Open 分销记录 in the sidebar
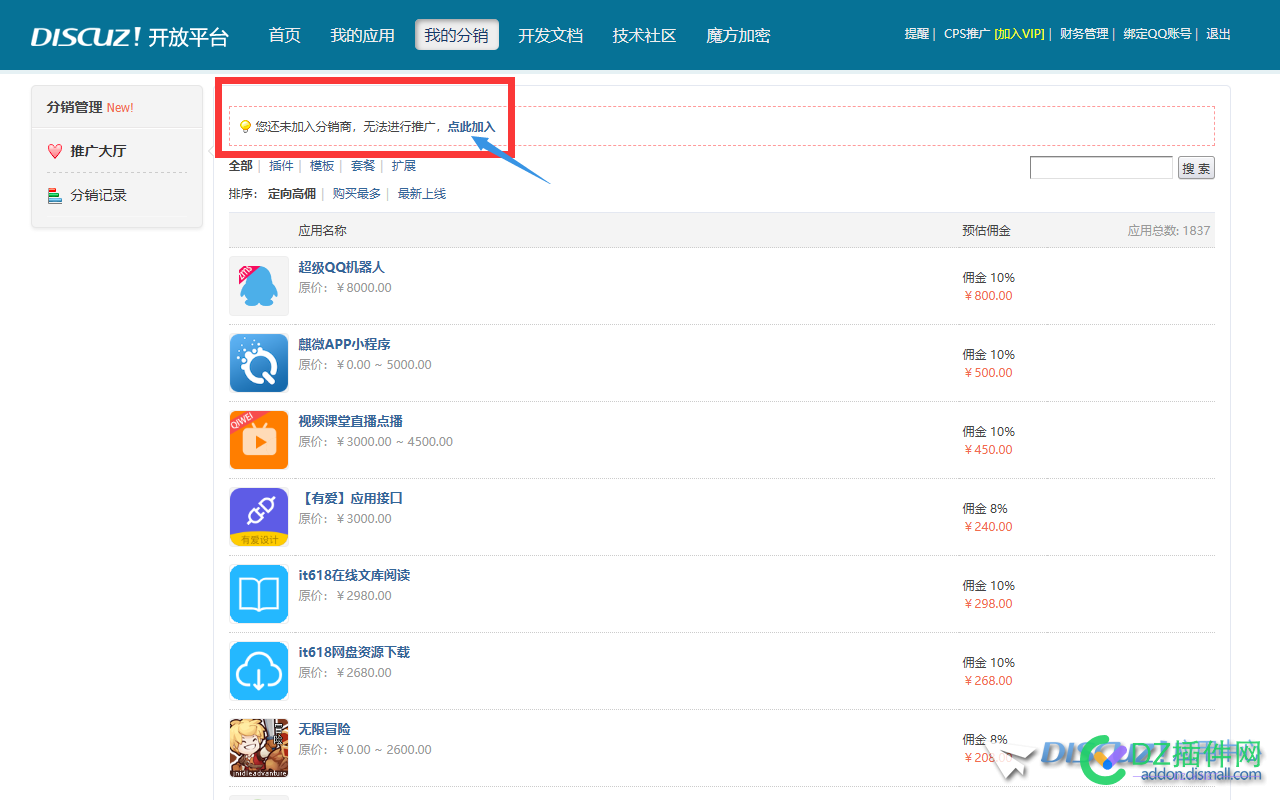1280x800 pixels. pyautogui.click(x=98, y=195)
